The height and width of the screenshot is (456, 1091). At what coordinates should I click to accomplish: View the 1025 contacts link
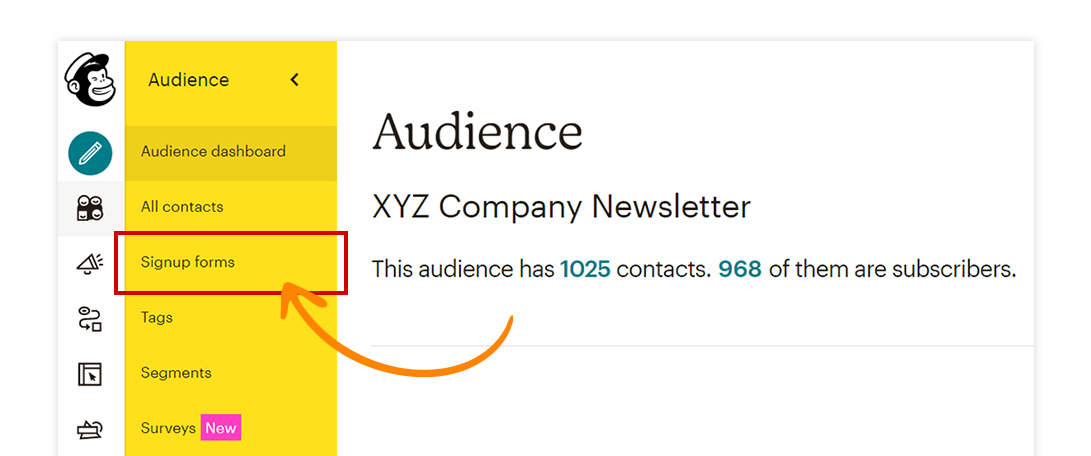tap(585, 269)
